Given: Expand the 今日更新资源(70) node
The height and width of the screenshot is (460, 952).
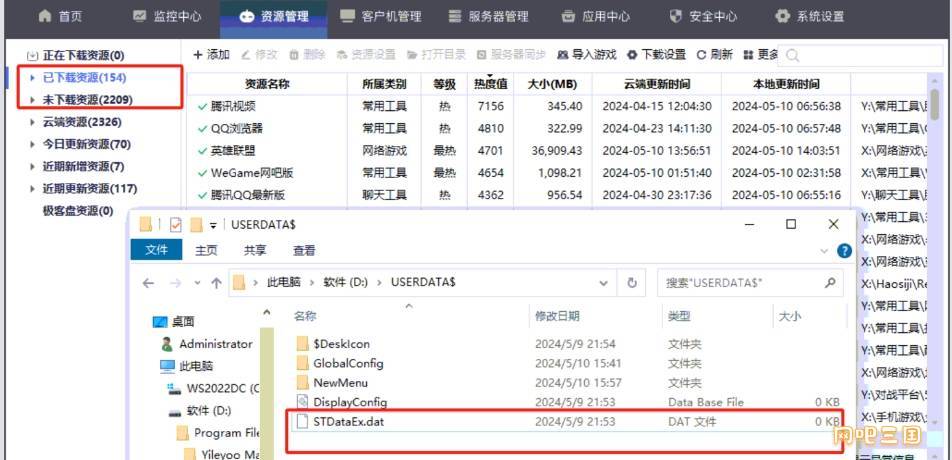Looking at the screenshot, I should (x=32, y=144).
